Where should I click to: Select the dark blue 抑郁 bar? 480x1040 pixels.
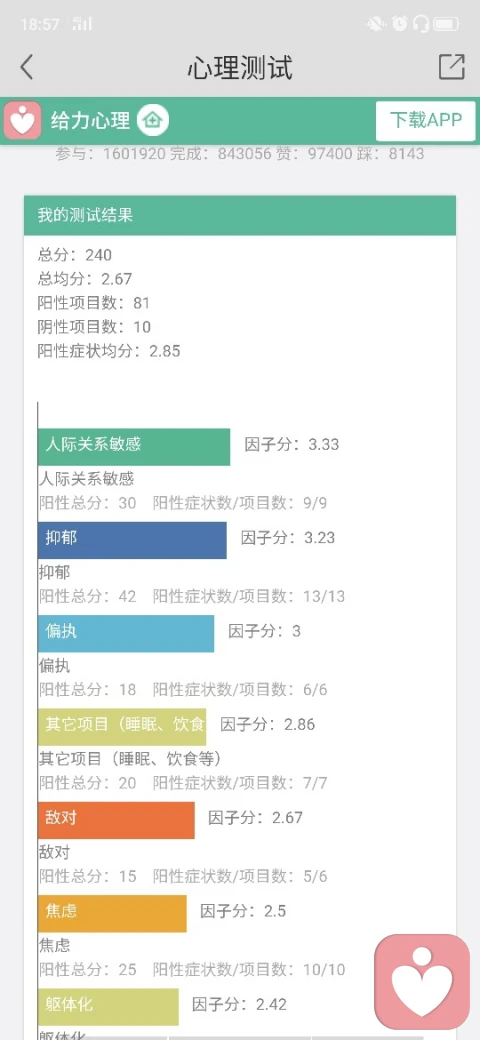pos(132,540)
